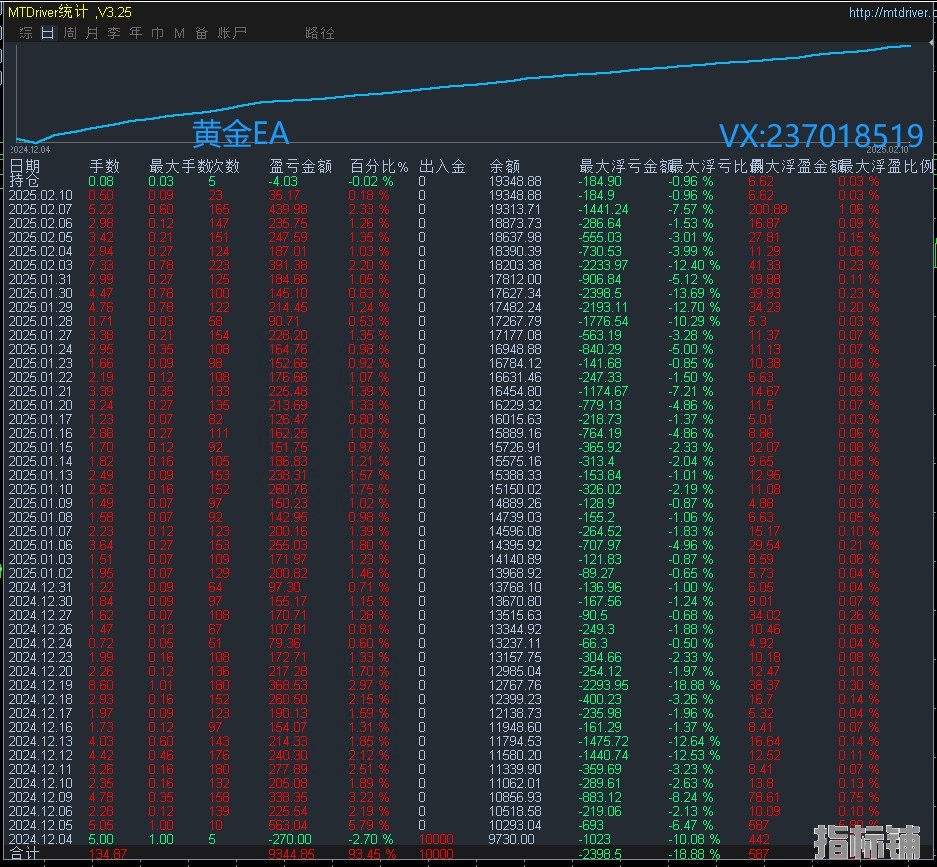Click the total percentage 93.45 %
Image resolution: width=937 pixels, height=867 pixels.
pos(372,854)
